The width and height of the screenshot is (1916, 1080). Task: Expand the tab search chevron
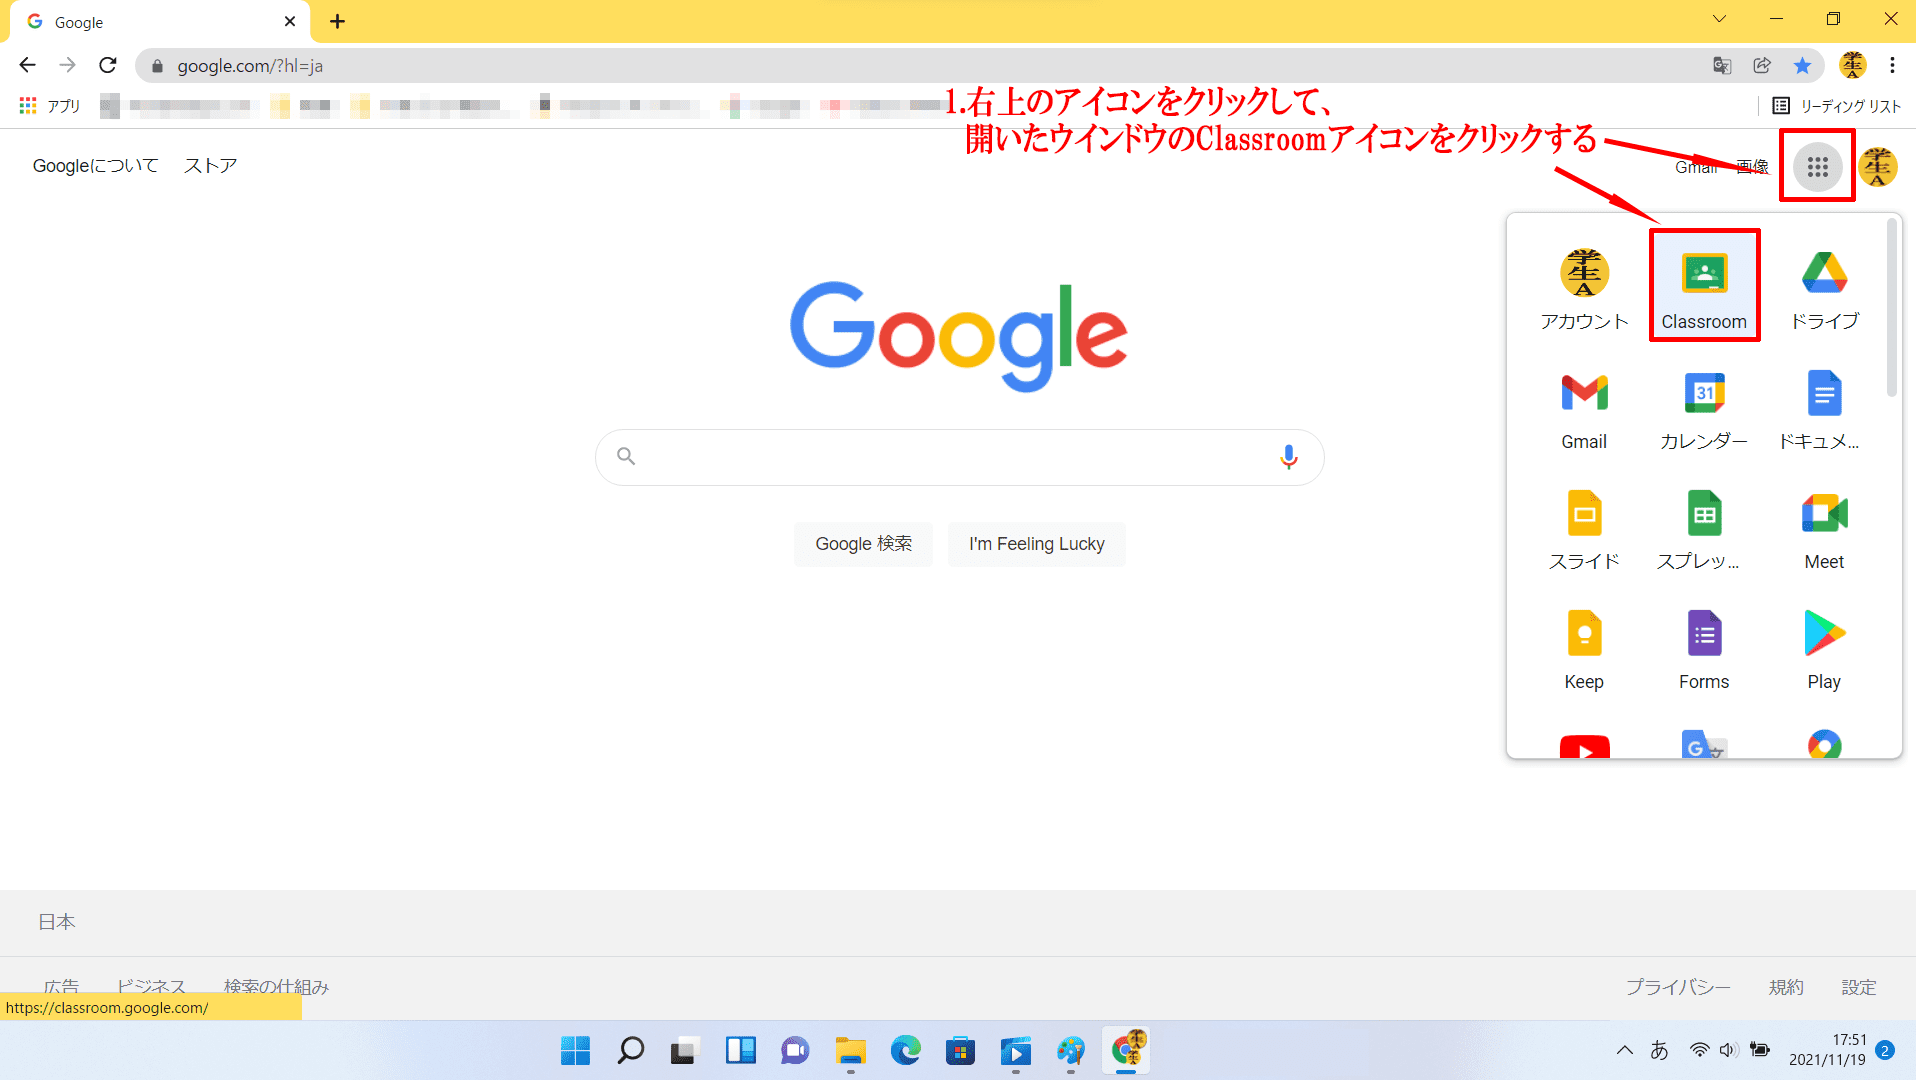coord(1719,20)
